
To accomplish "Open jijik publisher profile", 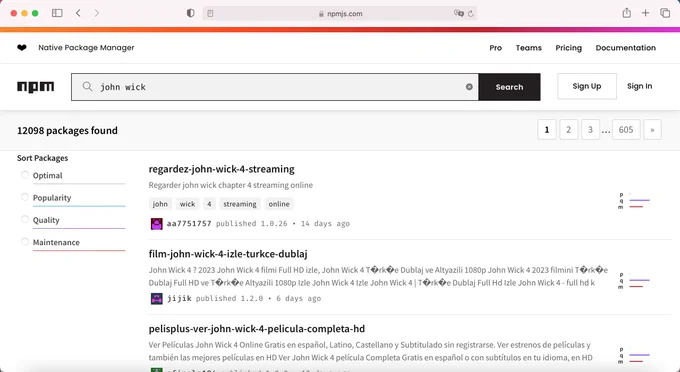I will pyautogui.click(x=179, y=299).
